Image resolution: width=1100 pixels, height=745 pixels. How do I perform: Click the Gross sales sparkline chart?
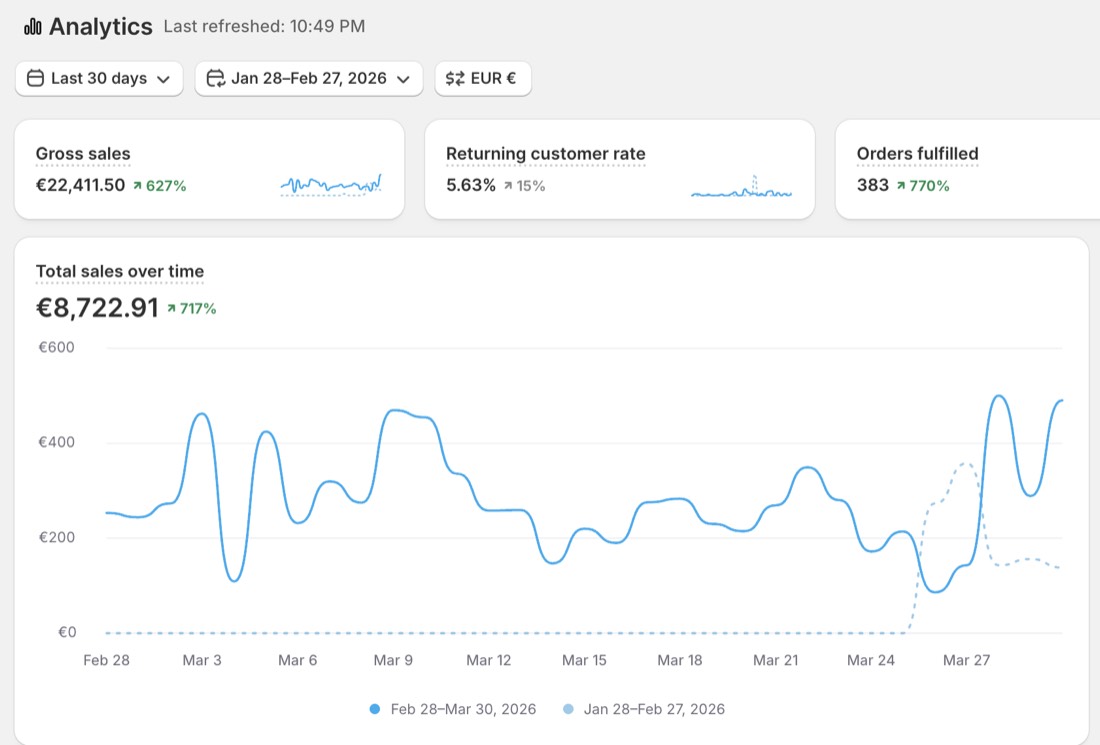coord(331,184)
